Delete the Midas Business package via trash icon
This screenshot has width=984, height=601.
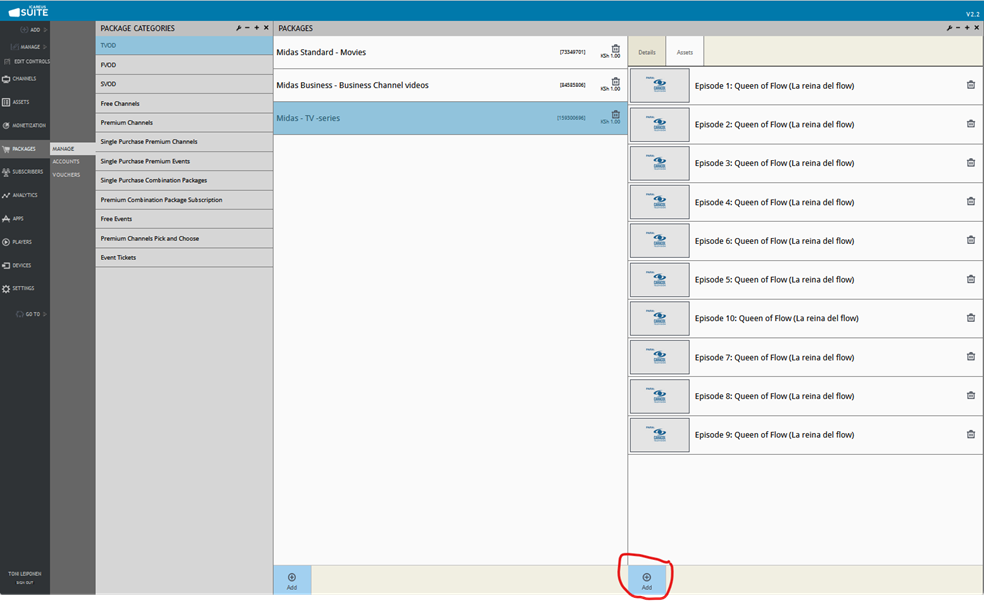point(616,82)
